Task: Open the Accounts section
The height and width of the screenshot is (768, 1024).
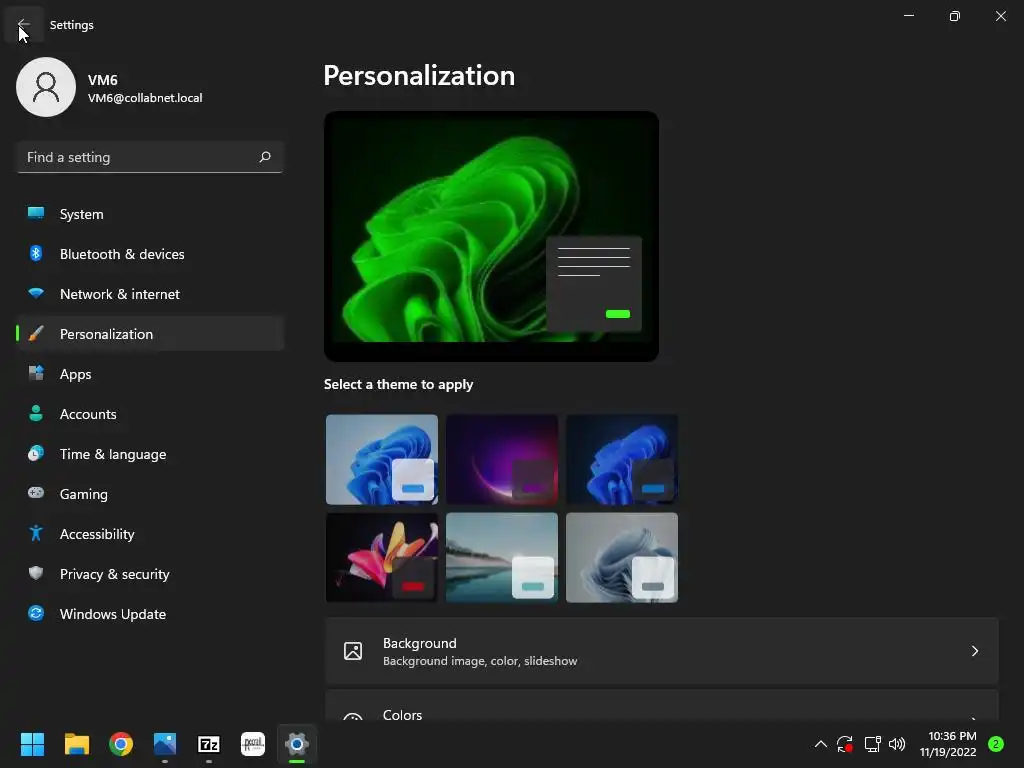Action: 150,414
